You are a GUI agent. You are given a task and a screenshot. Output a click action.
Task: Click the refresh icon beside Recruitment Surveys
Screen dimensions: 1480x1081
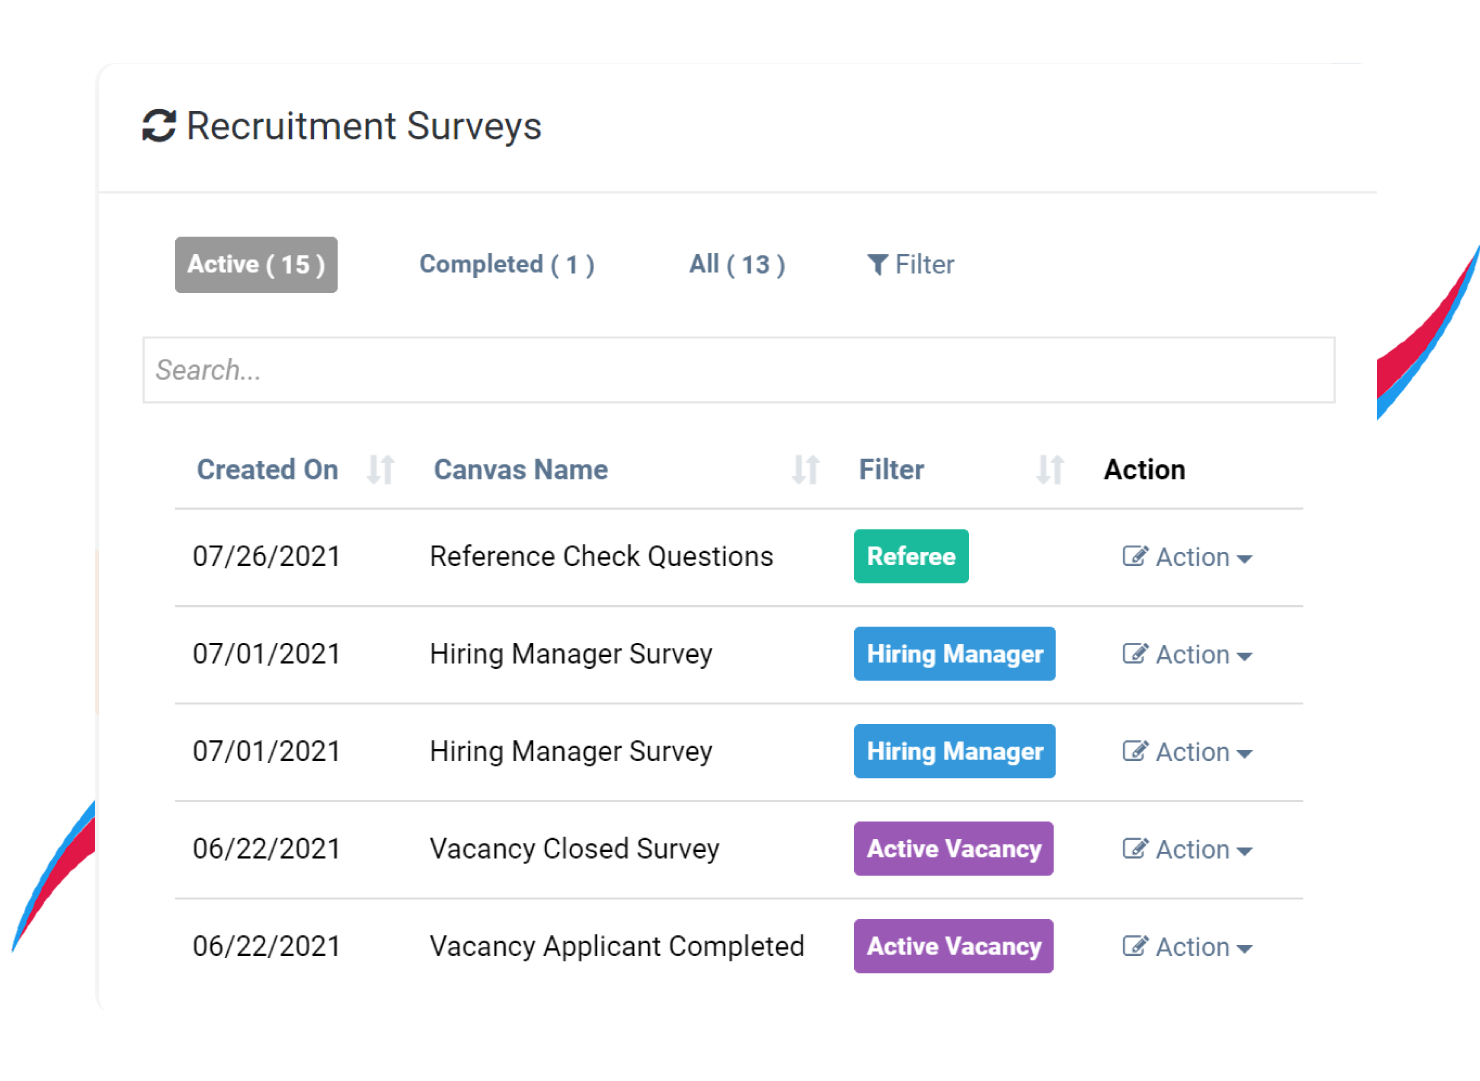point(158,125)
